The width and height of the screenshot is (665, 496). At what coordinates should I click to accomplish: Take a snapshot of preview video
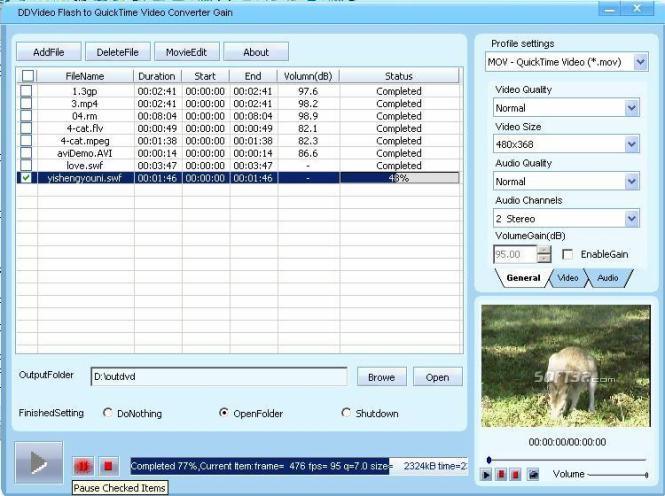[x=533, y=475]
